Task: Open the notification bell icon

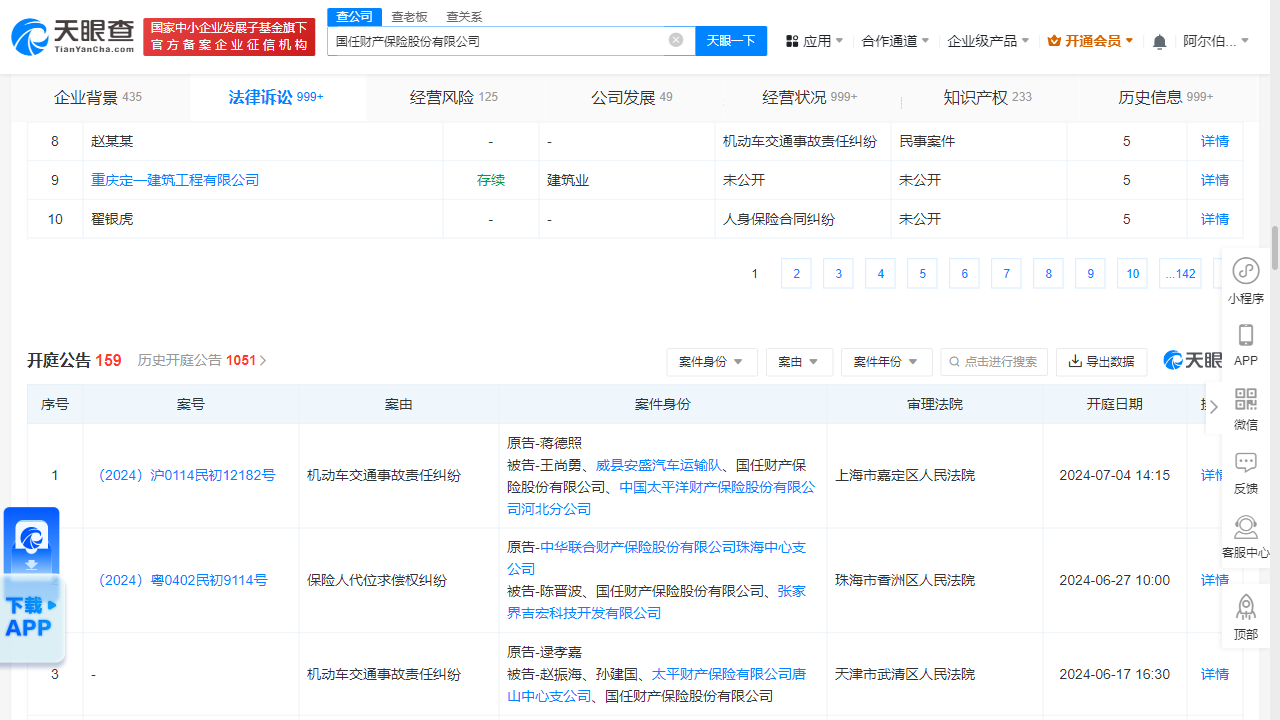Action: [1158, 40]
